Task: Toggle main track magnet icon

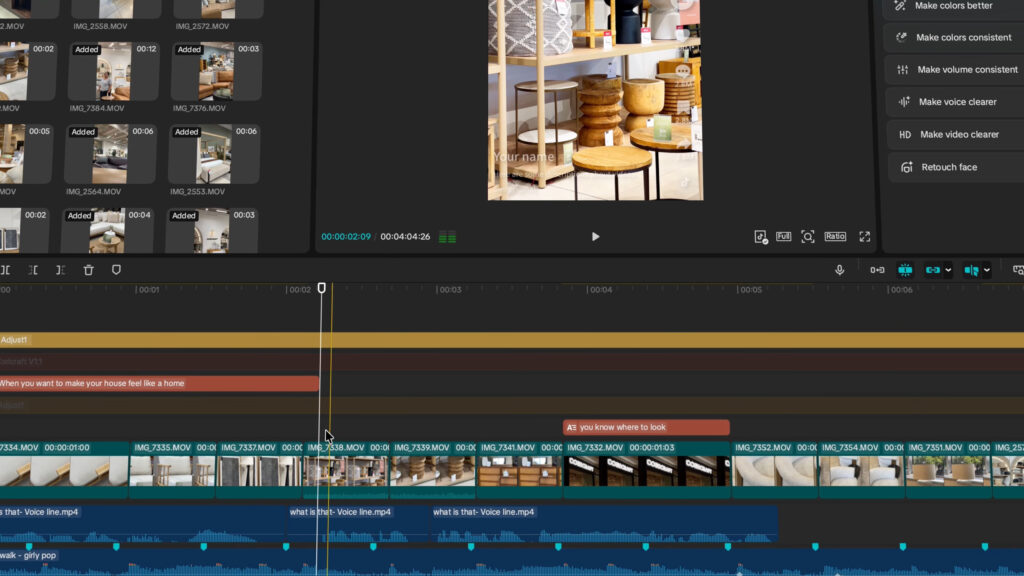Action: pos(877,270)
